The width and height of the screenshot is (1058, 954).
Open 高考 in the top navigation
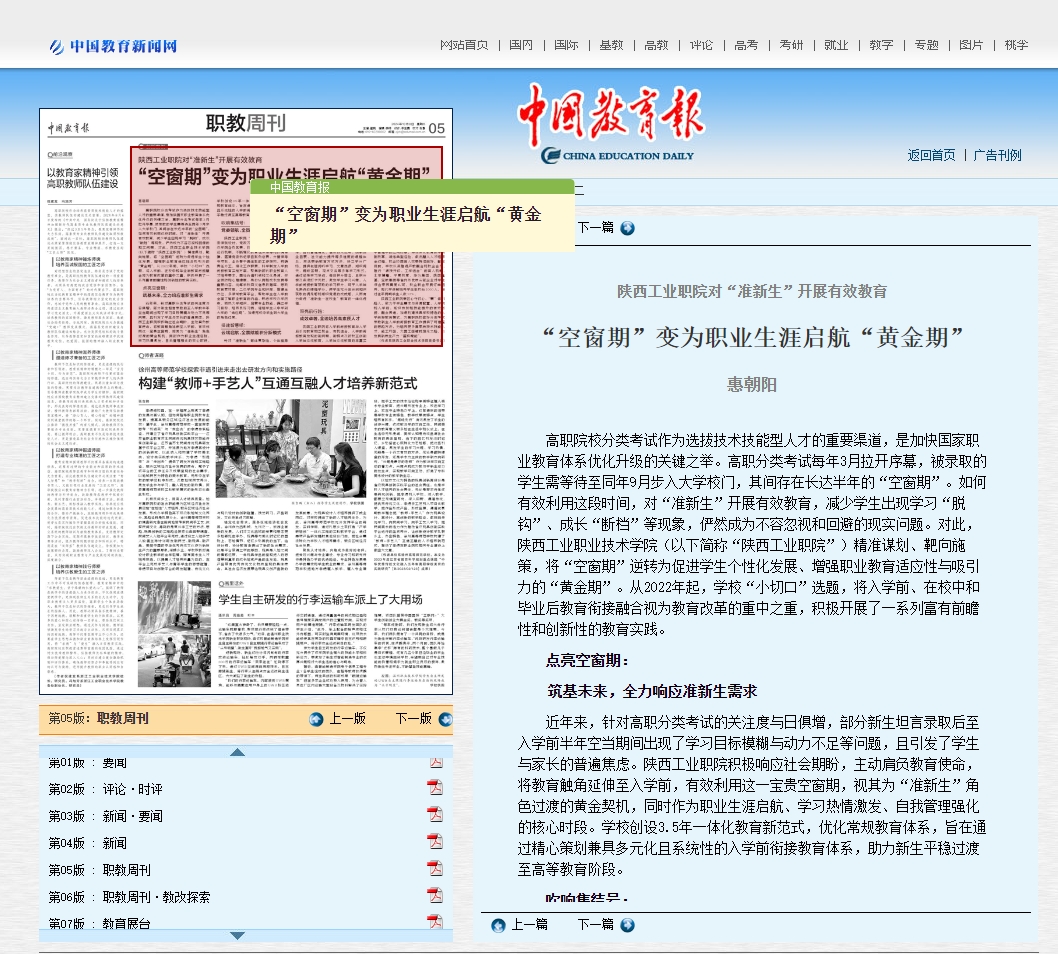[x=746, y=45]
